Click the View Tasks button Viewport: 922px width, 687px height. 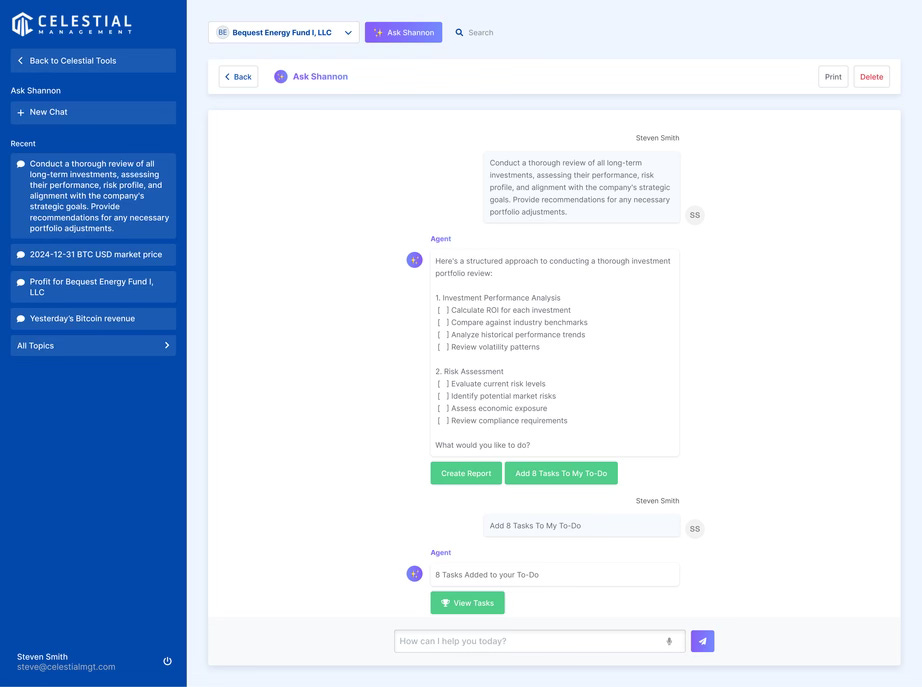click(x=467, y=603)
